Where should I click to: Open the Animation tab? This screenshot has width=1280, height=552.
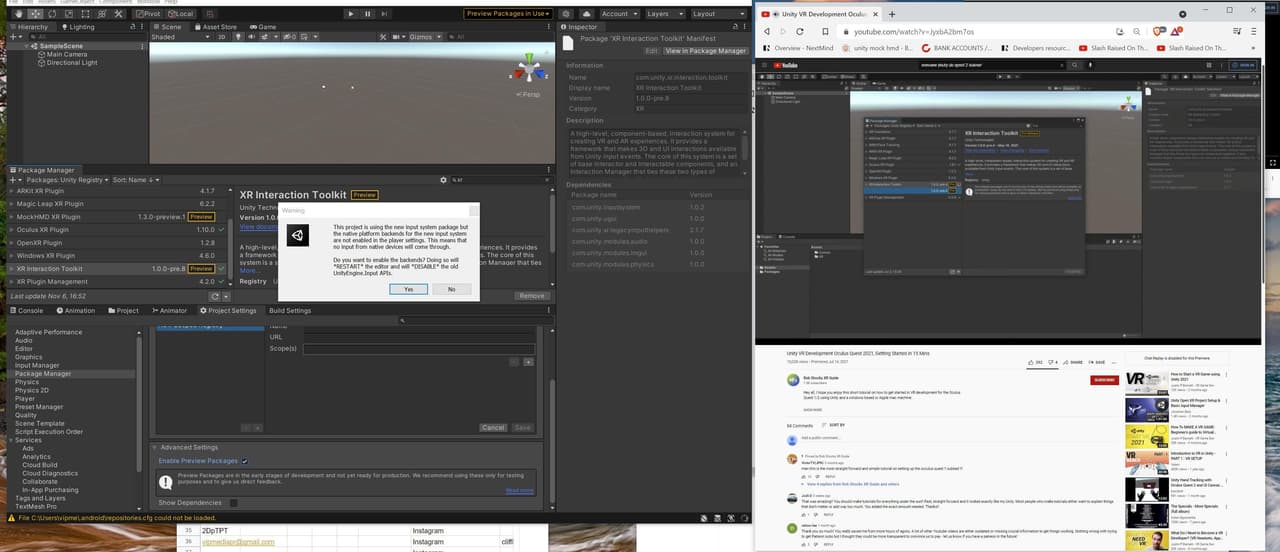(x=75, y=311)
